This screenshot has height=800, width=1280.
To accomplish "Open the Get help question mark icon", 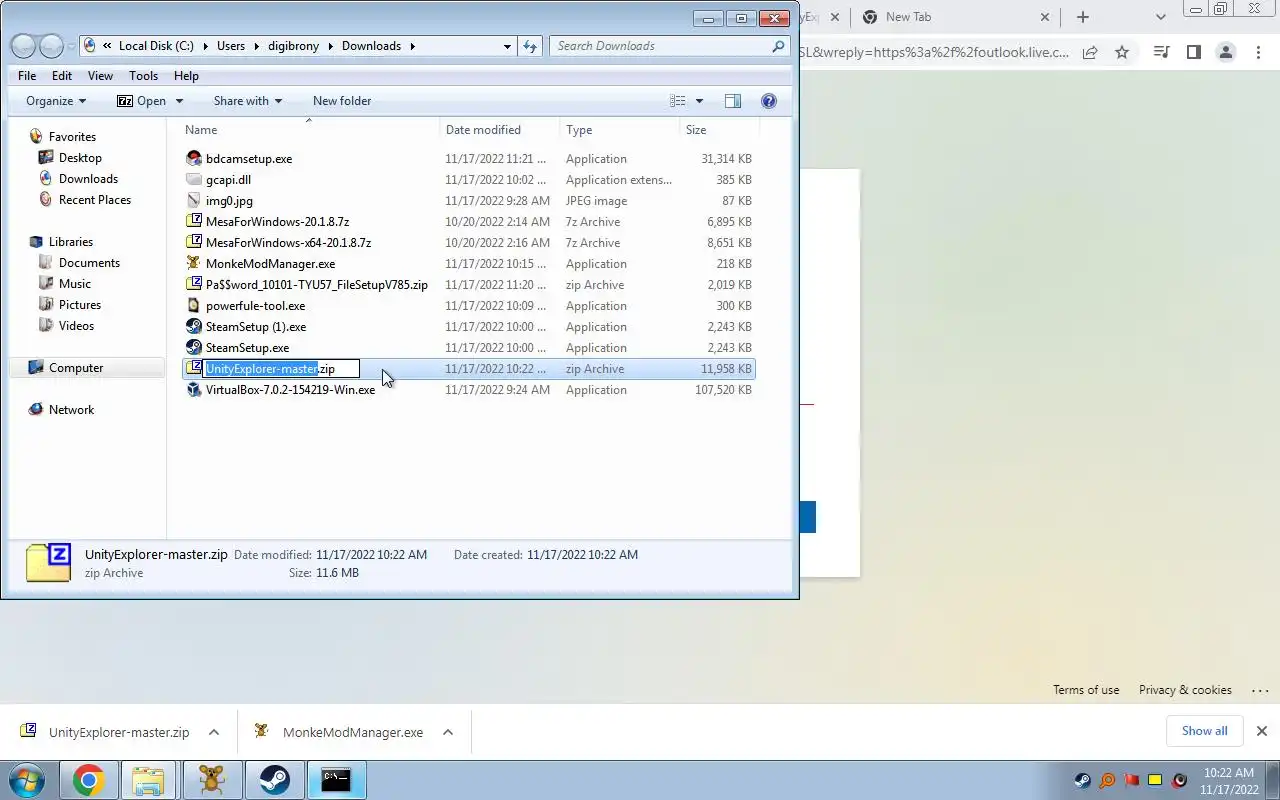I will 769,101.
